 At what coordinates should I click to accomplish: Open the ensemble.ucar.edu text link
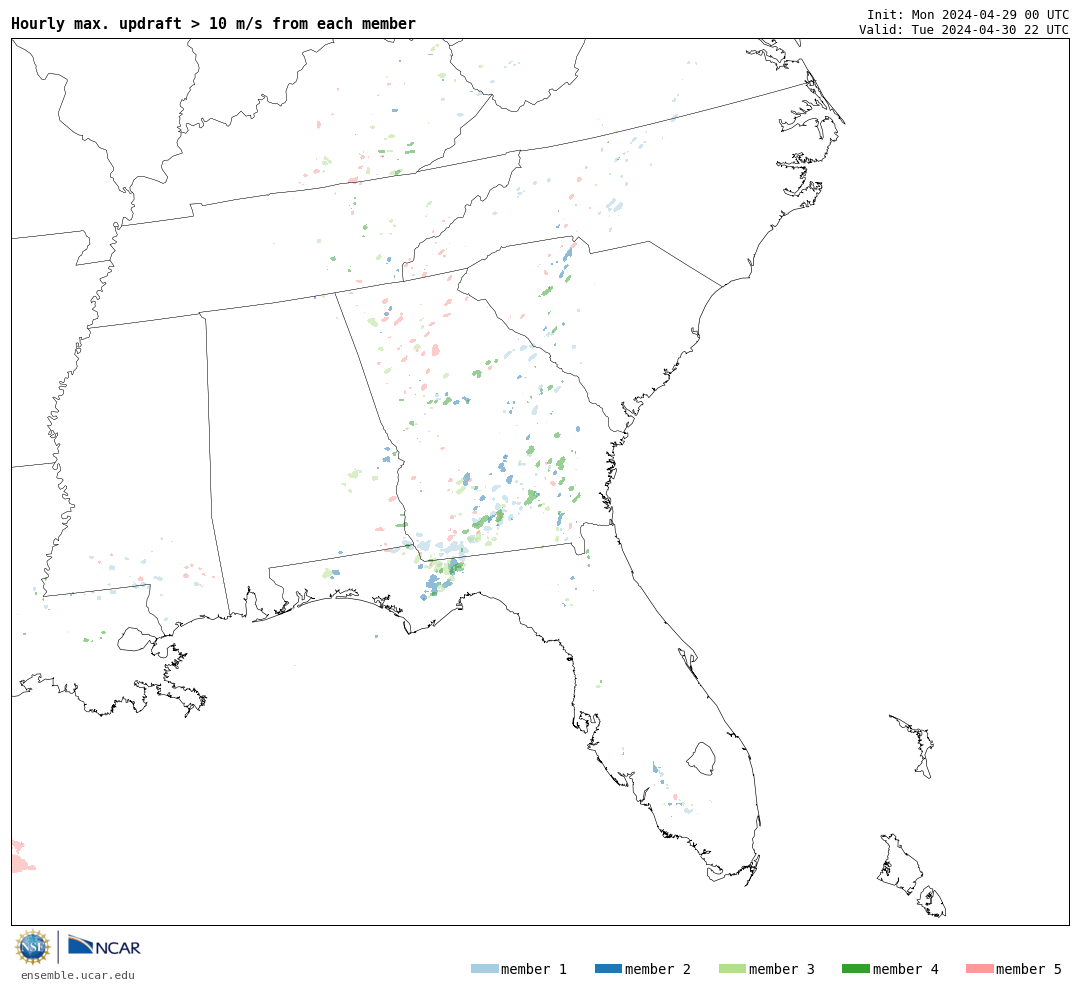click(78, 975)
